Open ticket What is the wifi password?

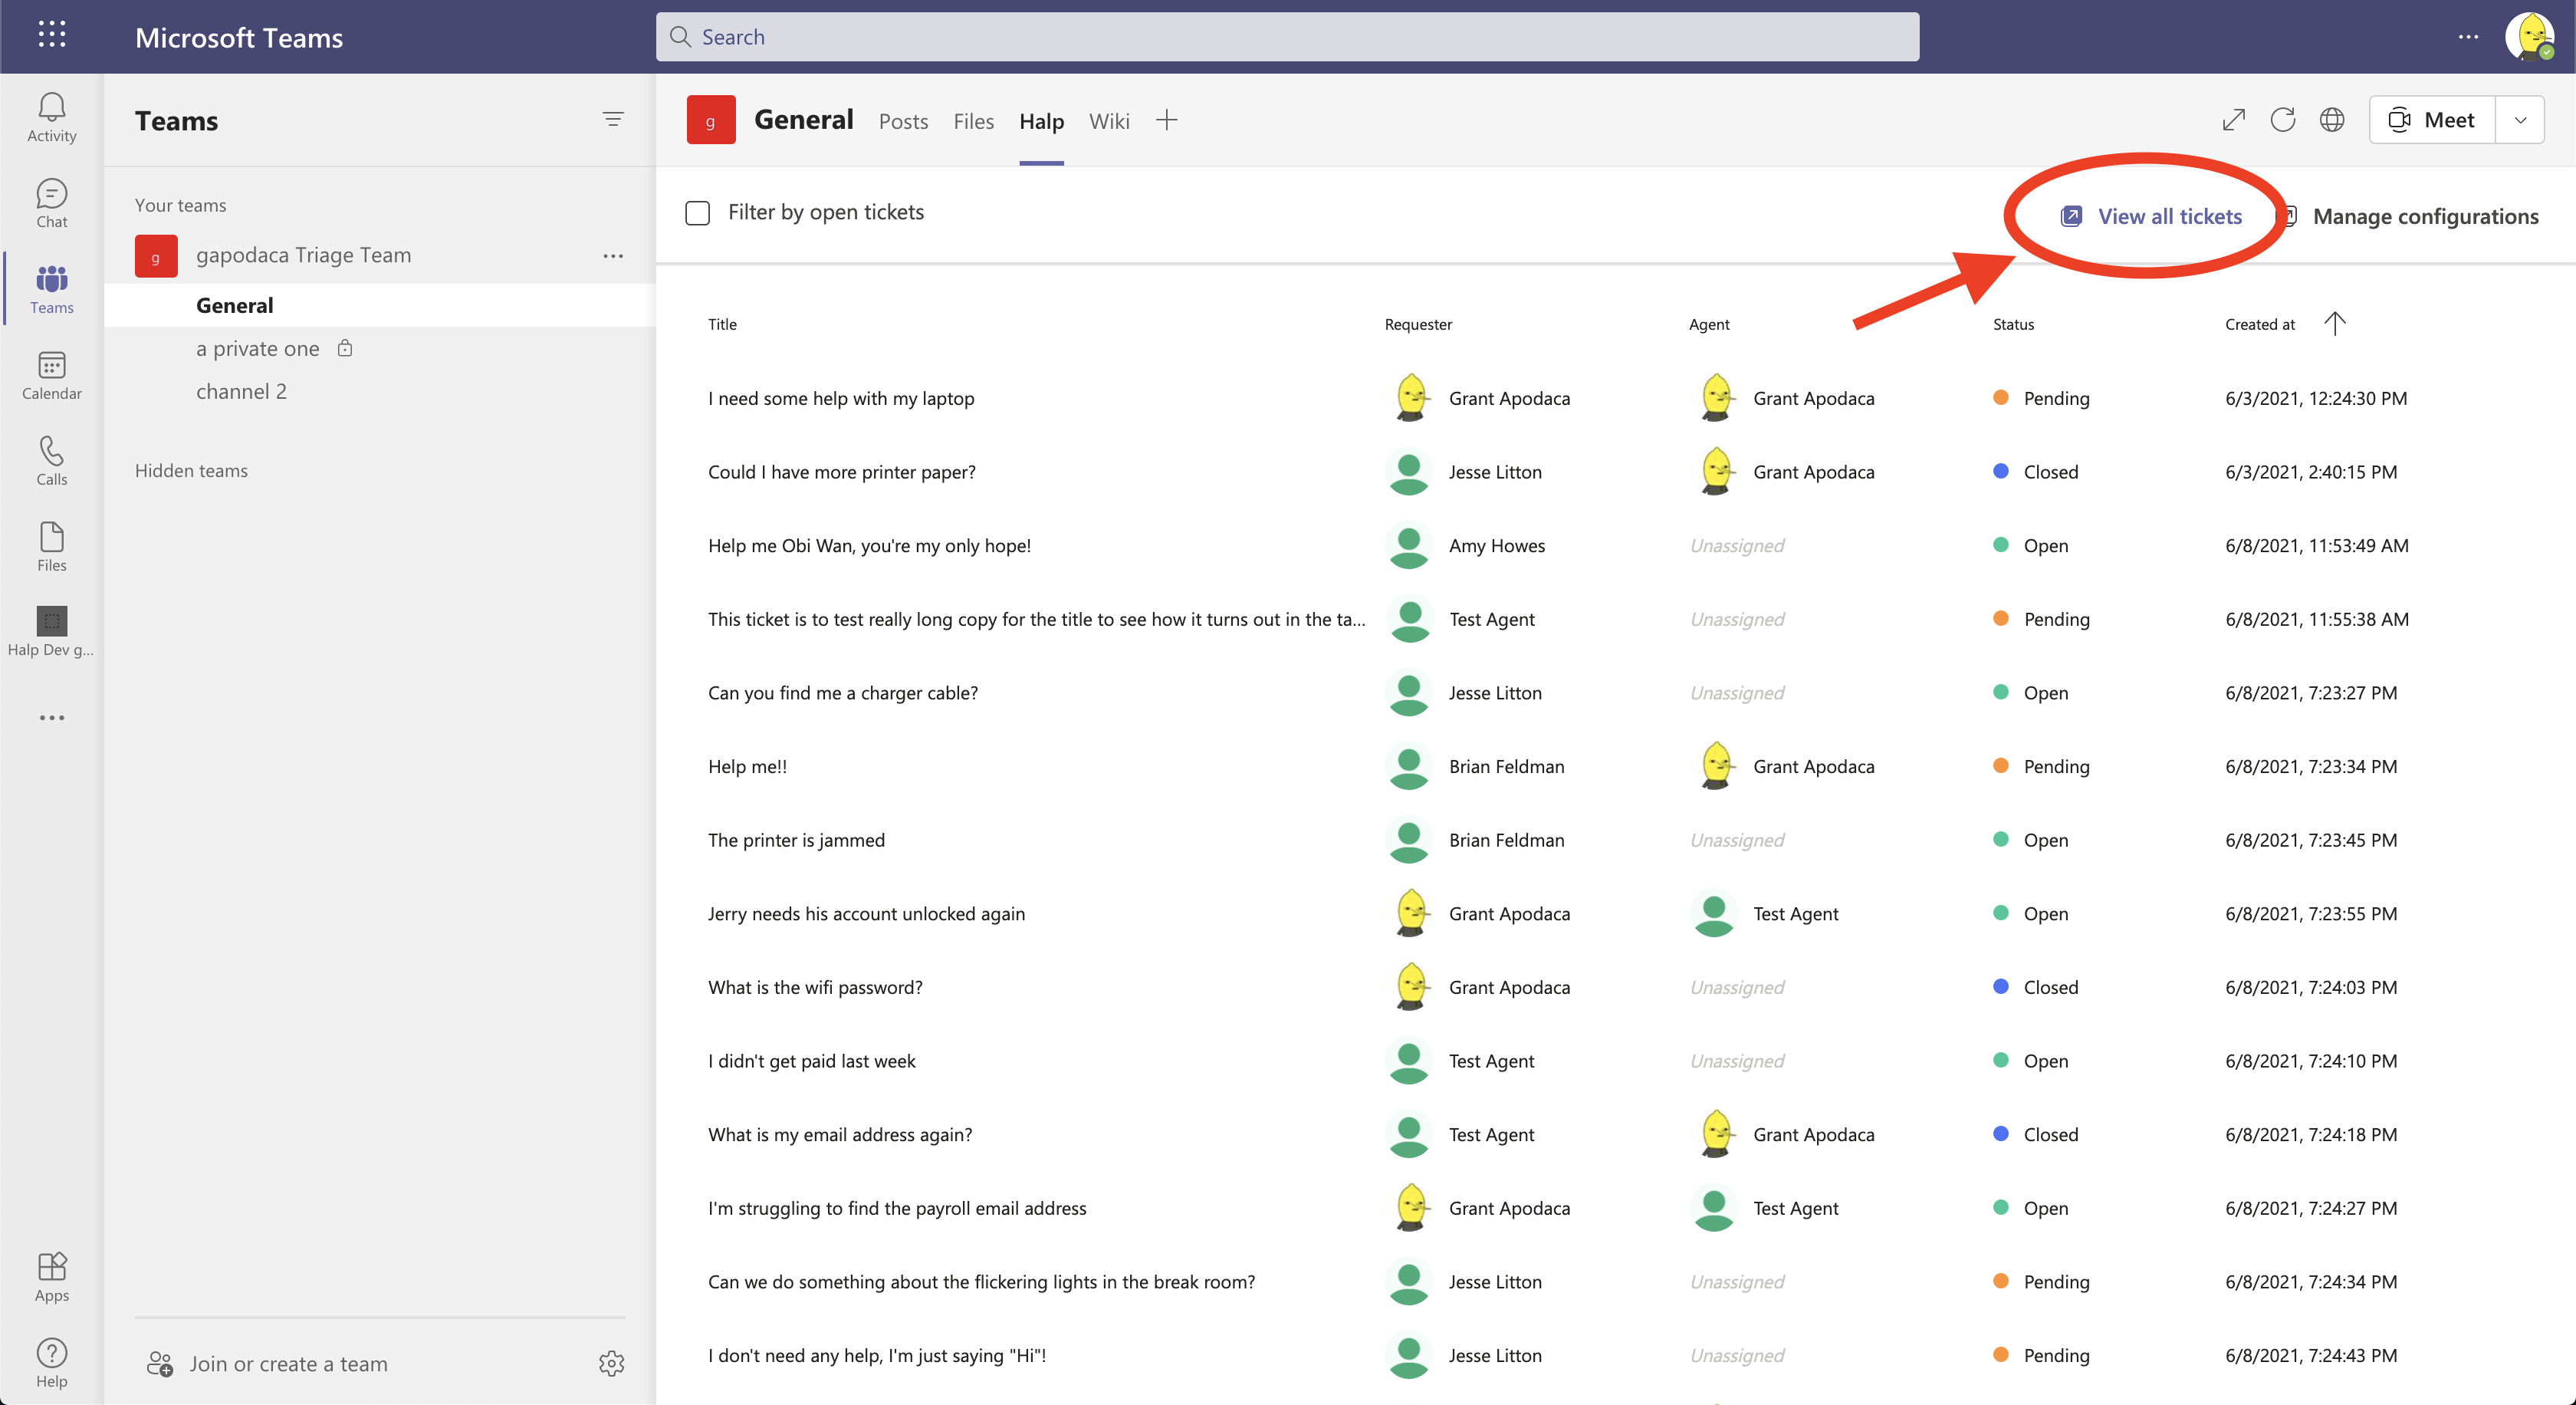815,987
